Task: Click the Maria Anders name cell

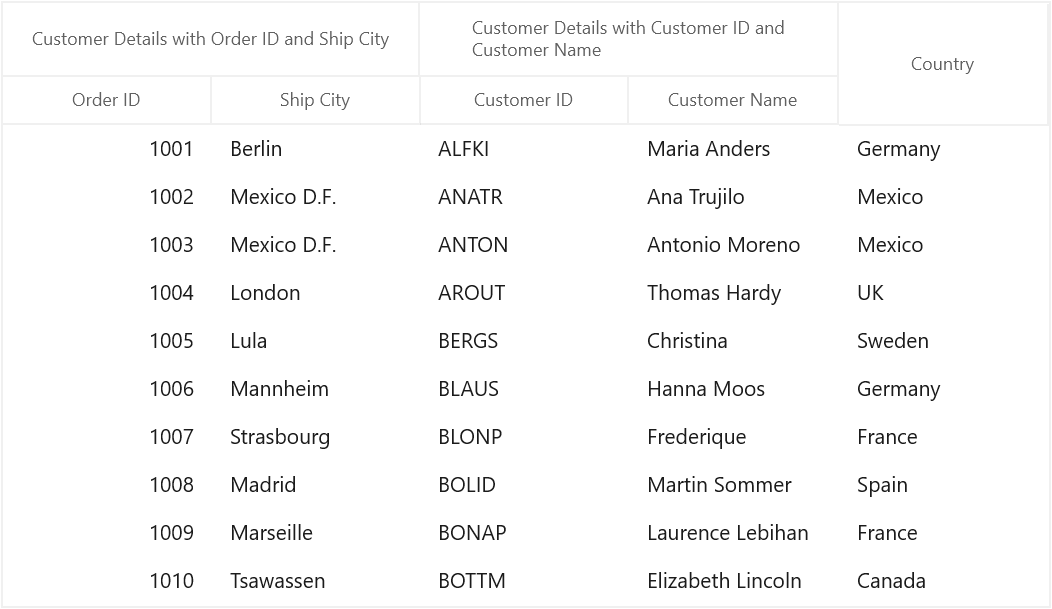Action: 732,149
